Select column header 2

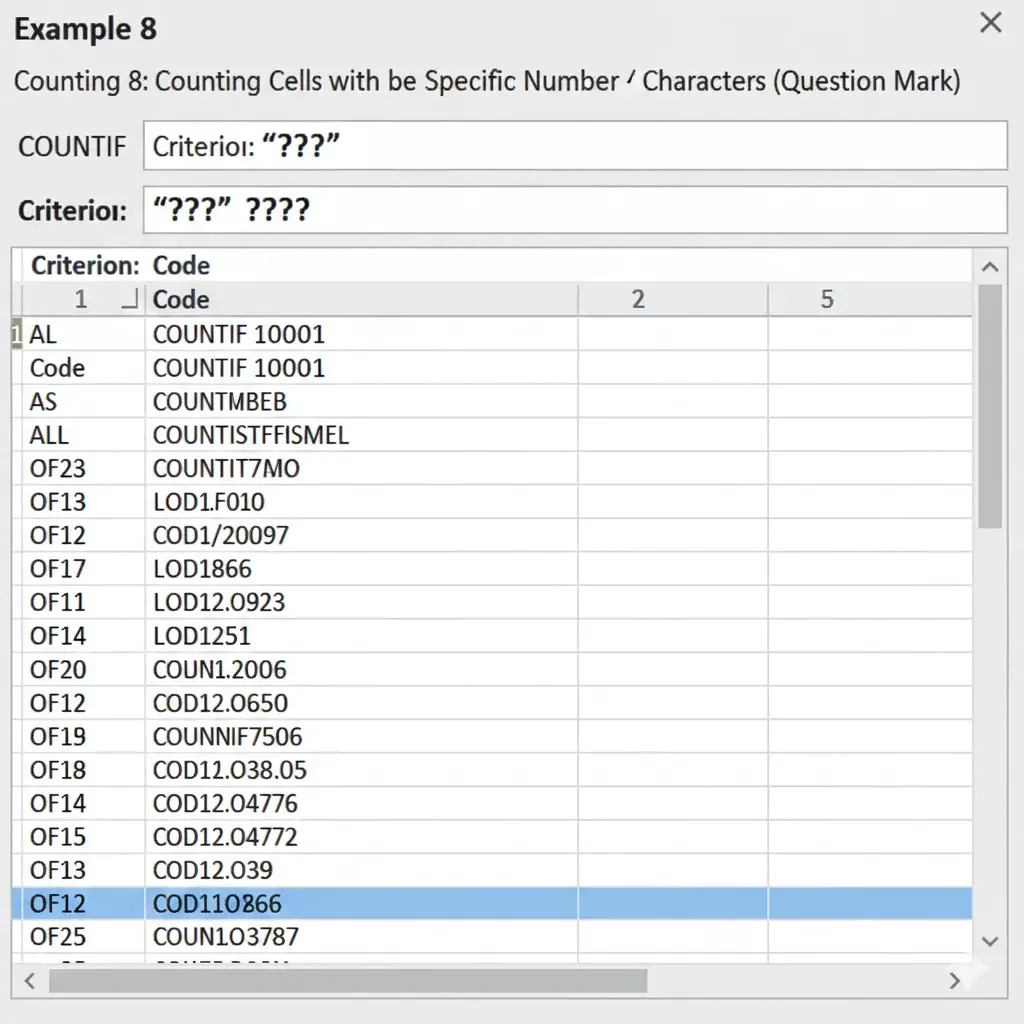click(638, 299)
